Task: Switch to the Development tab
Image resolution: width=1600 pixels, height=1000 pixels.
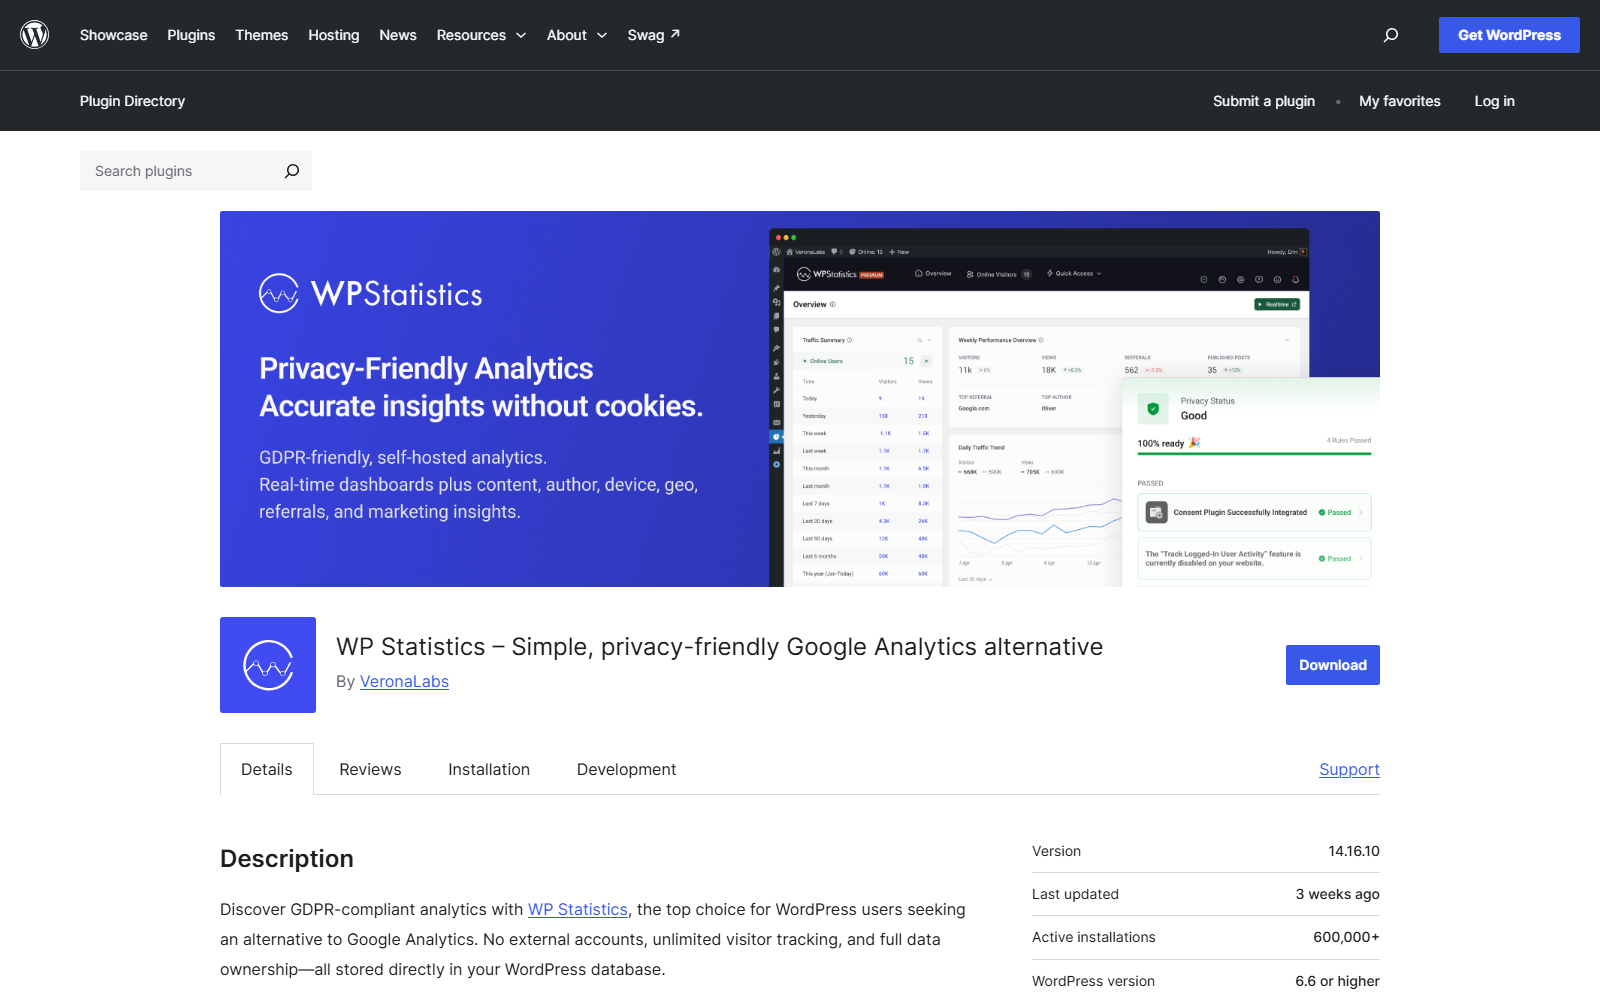Action: 626,769
